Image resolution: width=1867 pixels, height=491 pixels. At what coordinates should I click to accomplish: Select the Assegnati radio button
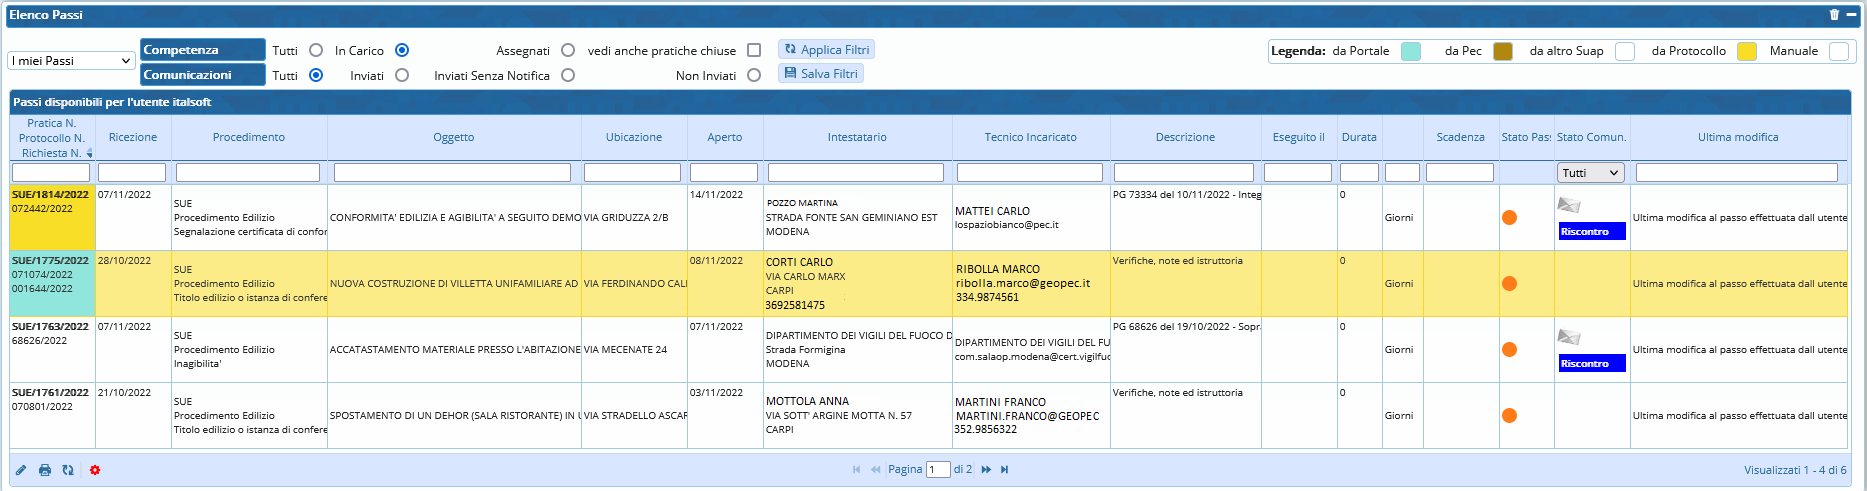[568, 50]
